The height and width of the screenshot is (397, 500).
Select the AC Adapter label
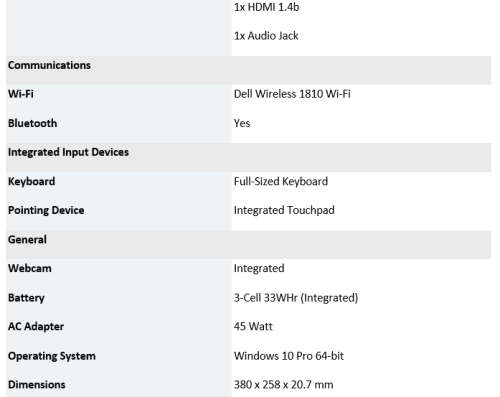tap(36, 326)
